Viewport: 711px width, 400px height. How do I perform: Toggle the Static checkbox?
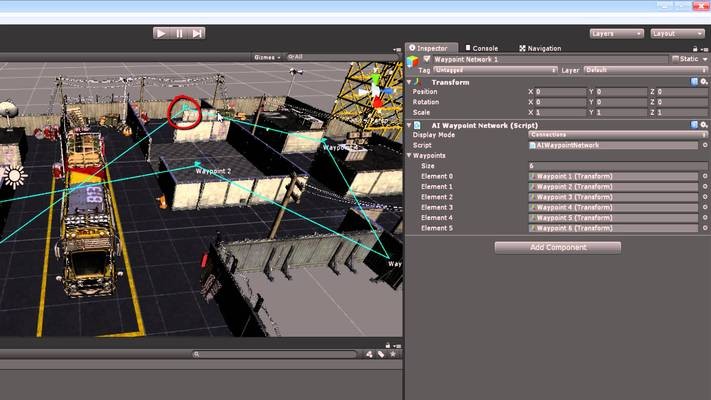tap(674, 59)
